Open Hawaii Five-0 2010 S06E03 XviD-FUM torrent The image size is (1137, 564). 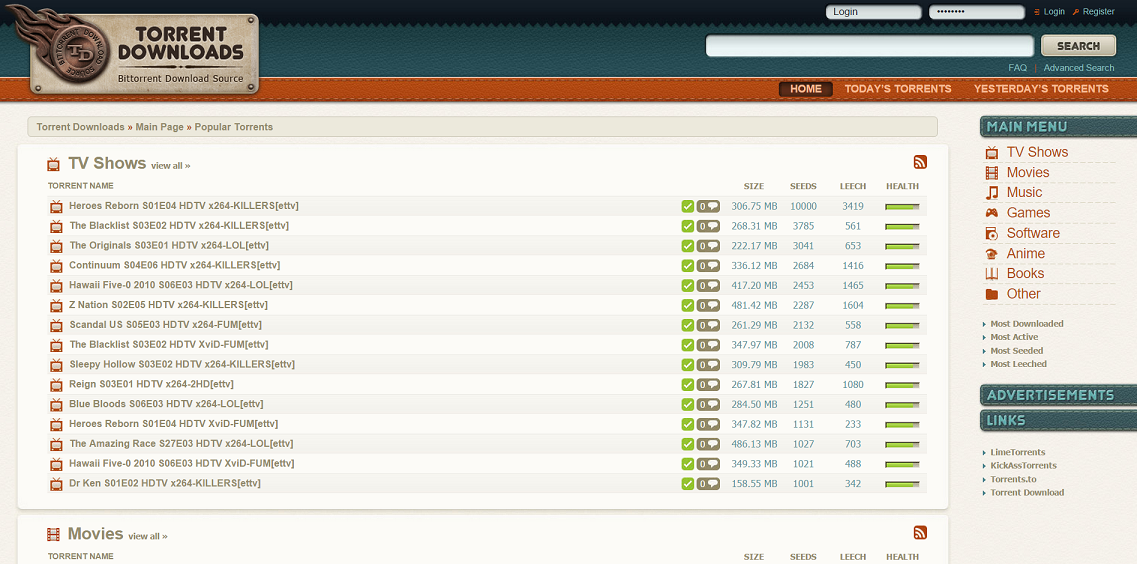[x=182, y=463]
